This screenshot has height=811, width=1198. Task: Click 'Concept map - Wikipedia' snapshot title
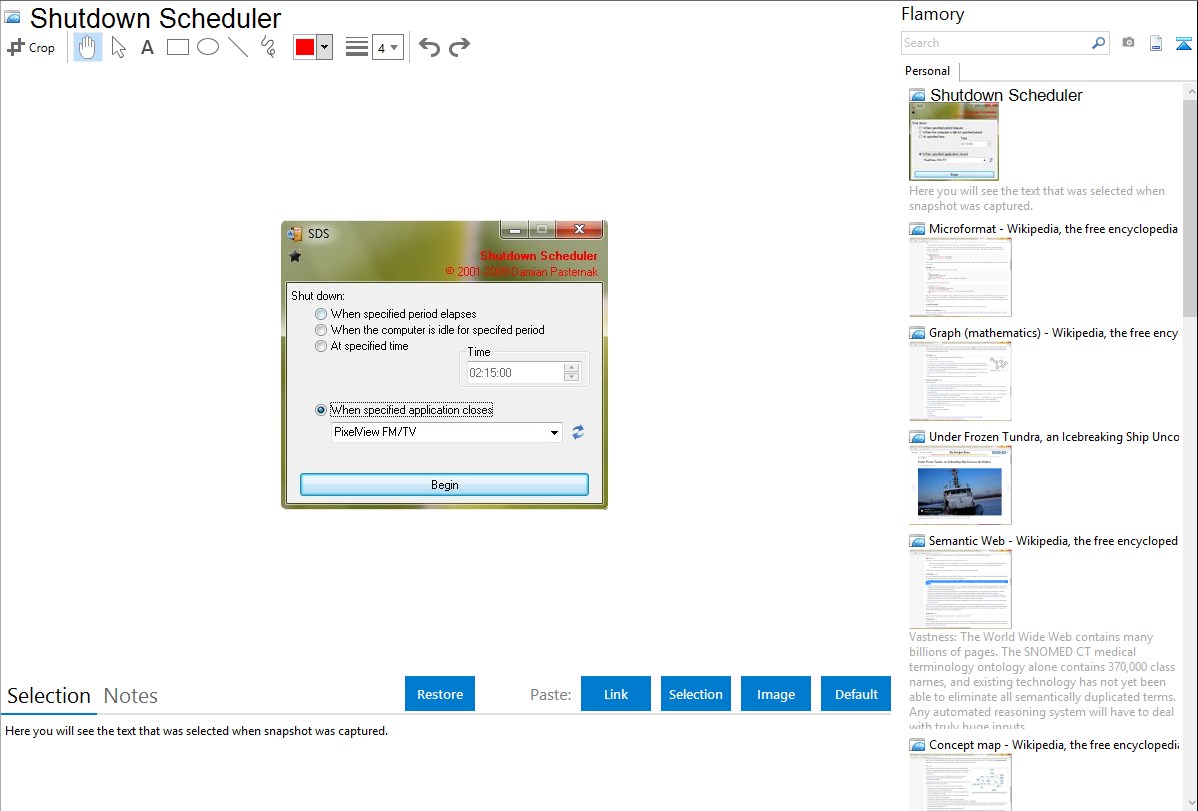pos(1054,744)
